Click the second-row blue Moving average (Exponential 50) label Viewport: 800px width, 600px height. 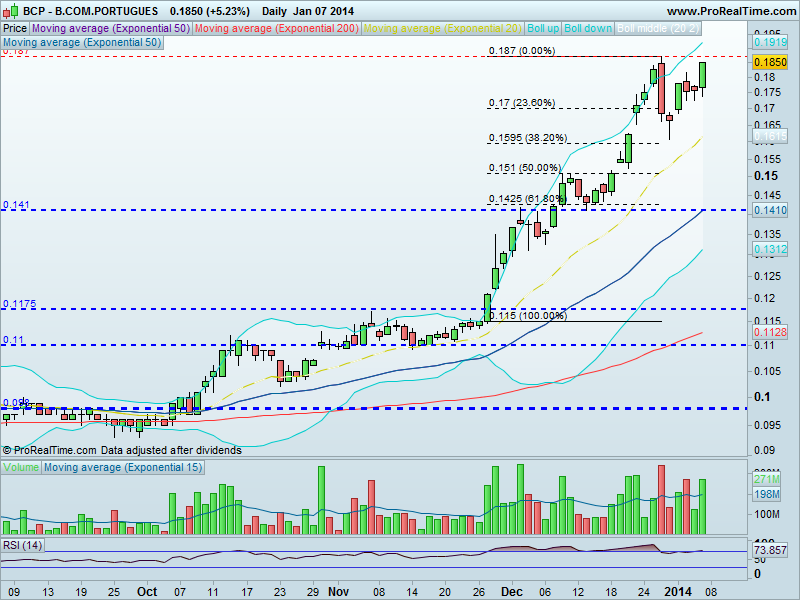tap(82, 42)
